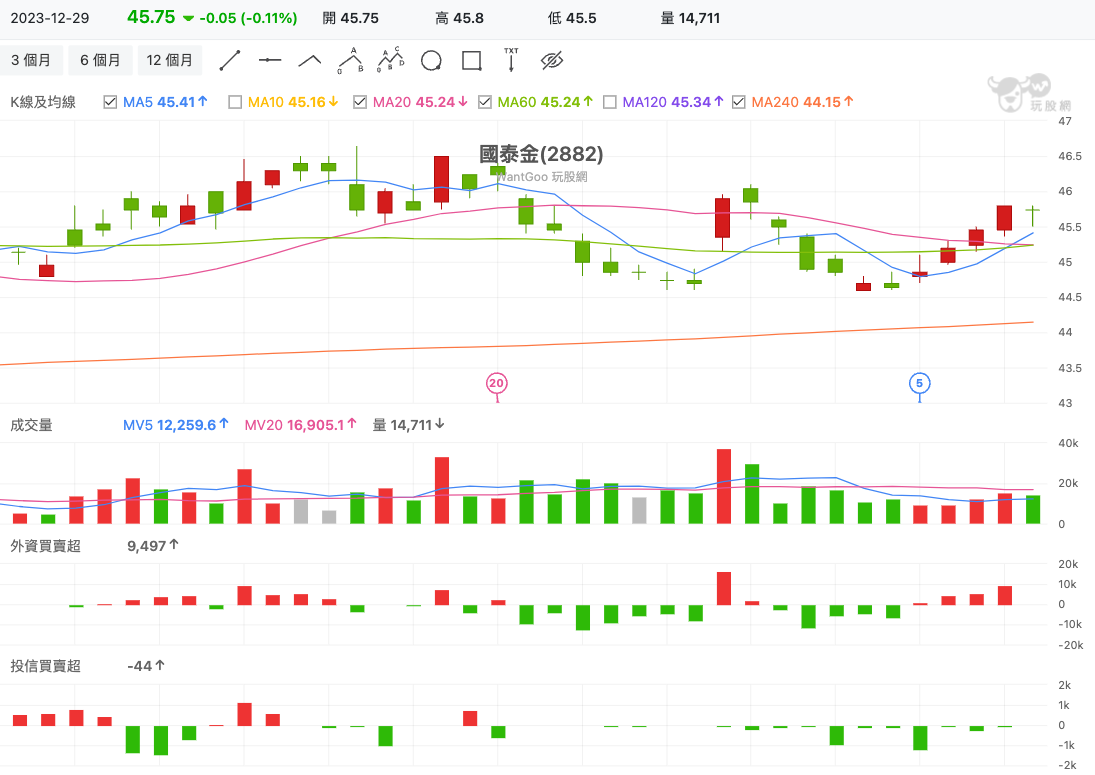Click the MV20 16,905.1 volume label
The width and height of the screenshot is (1095, 775).
300,425
